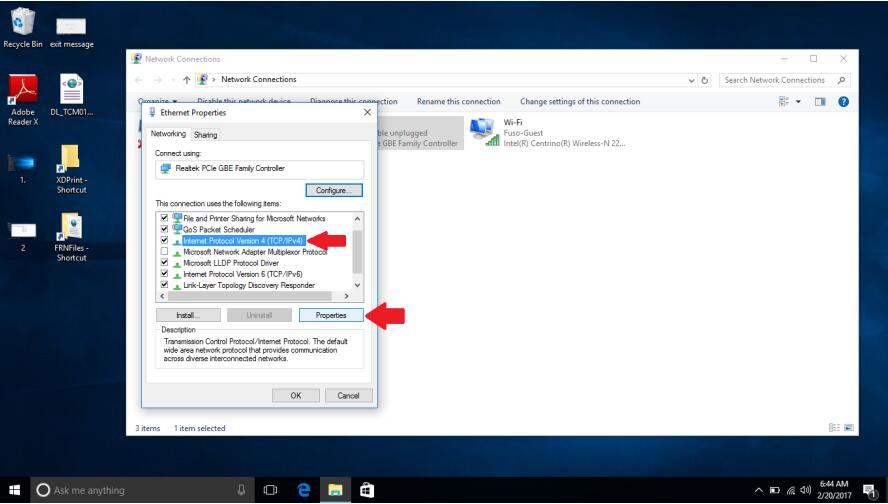Viewport: 888px width, 504px height.
Task: Close the Ethernet Properties dialog
Action: [367, 112]
